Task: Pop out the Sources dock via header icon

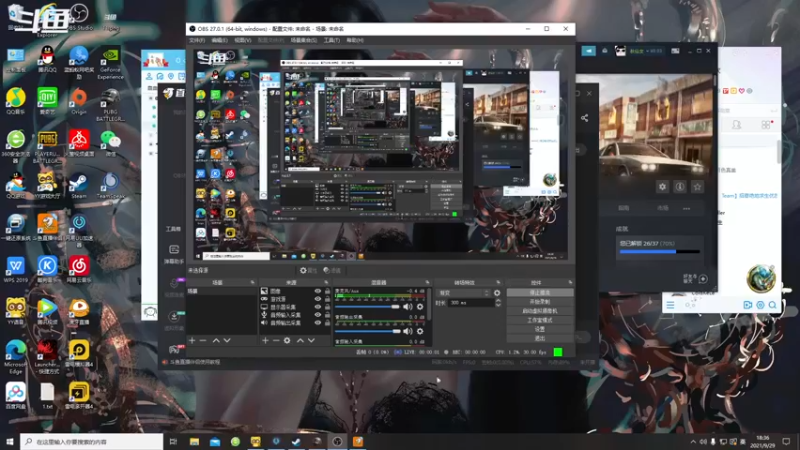Action: 326,282
